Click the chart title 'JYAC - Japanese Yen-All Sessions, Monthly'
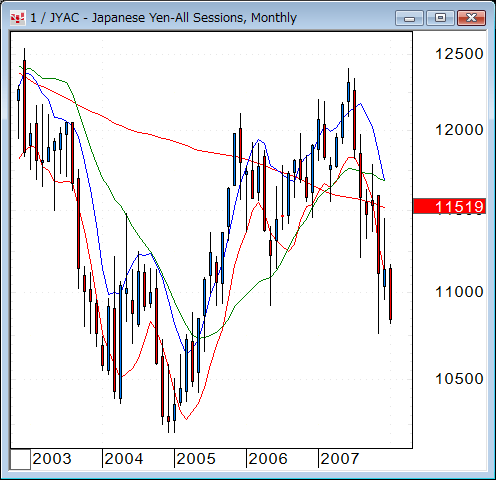496x480 pixels. [x=173, y=18]
